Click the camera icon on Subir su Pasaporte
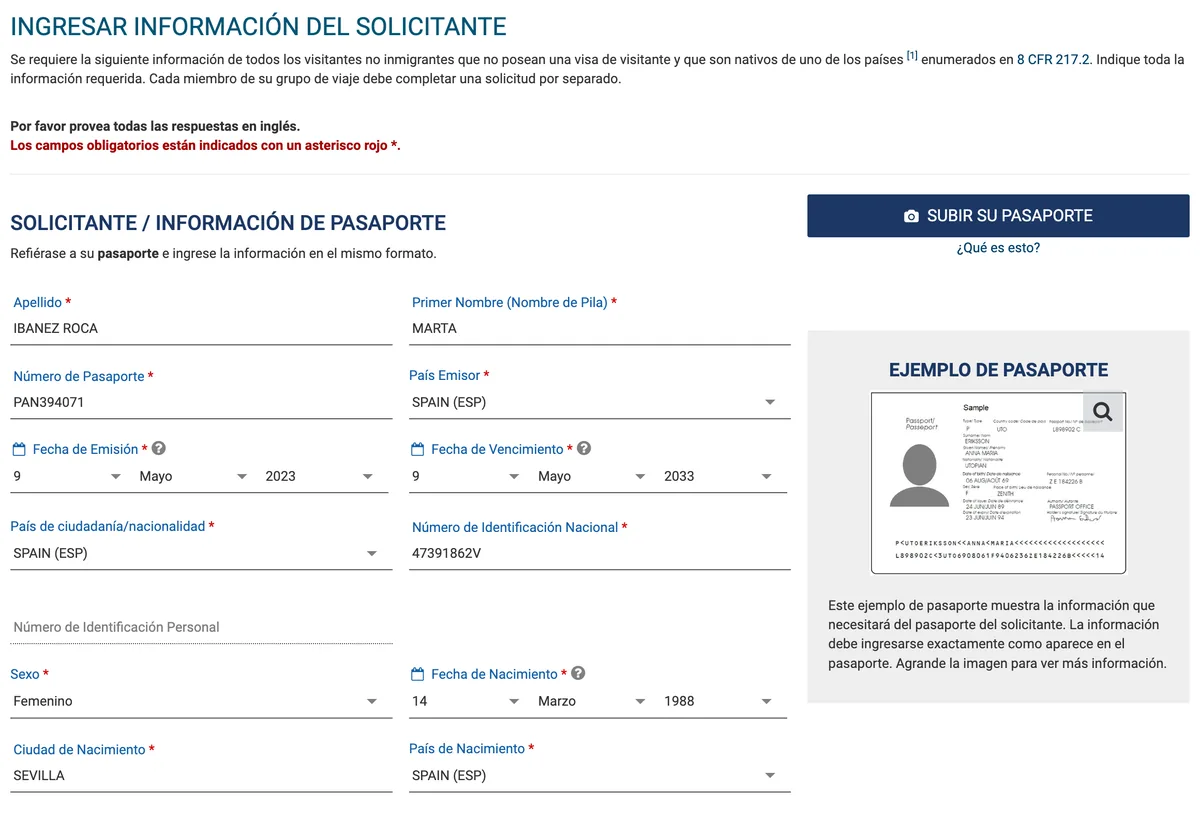This screenshot has width=1200, height=822. tap(911, 216)
